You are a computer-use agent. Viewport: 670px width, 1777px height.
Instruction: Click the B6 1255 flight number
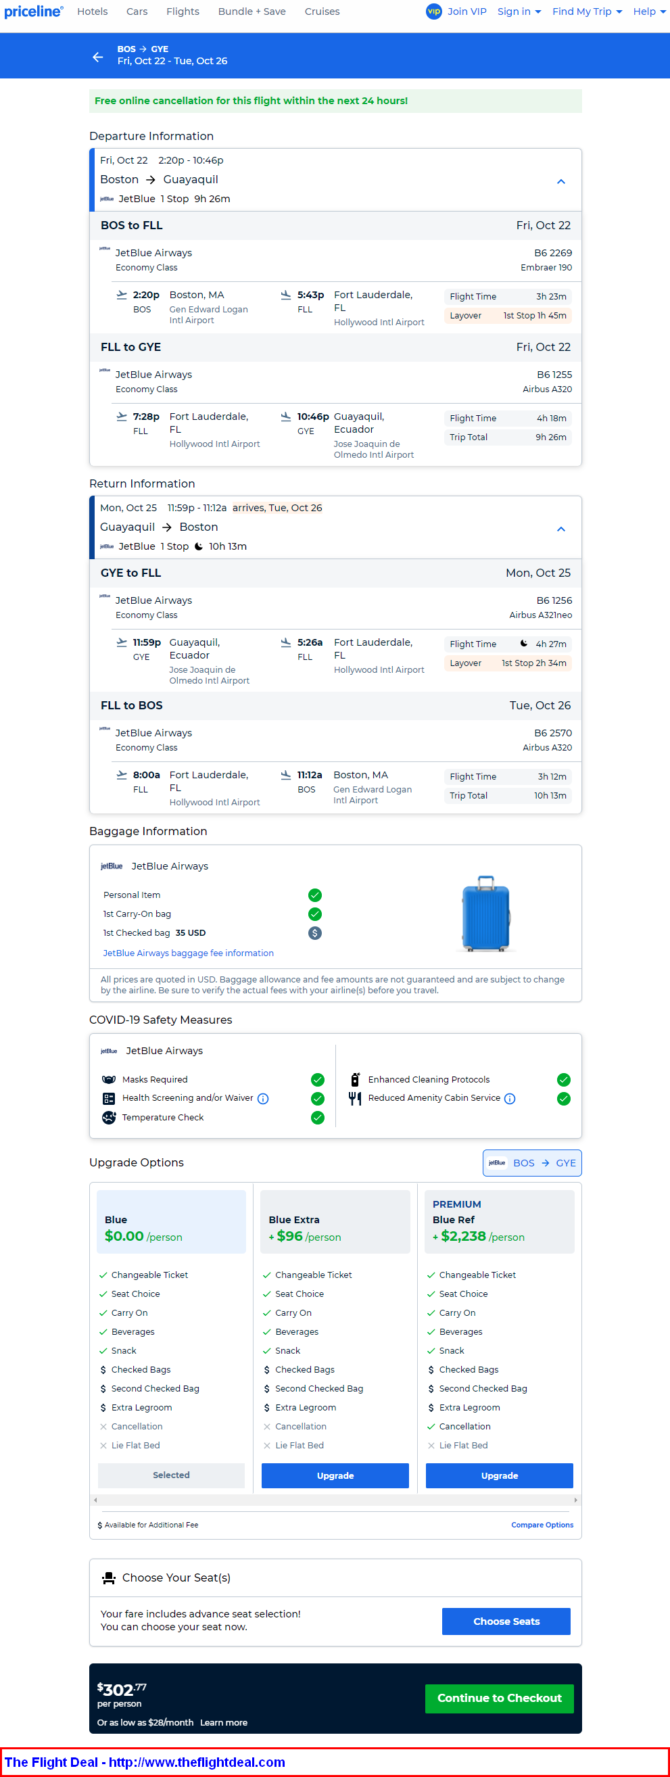click(x=554, y=375)
